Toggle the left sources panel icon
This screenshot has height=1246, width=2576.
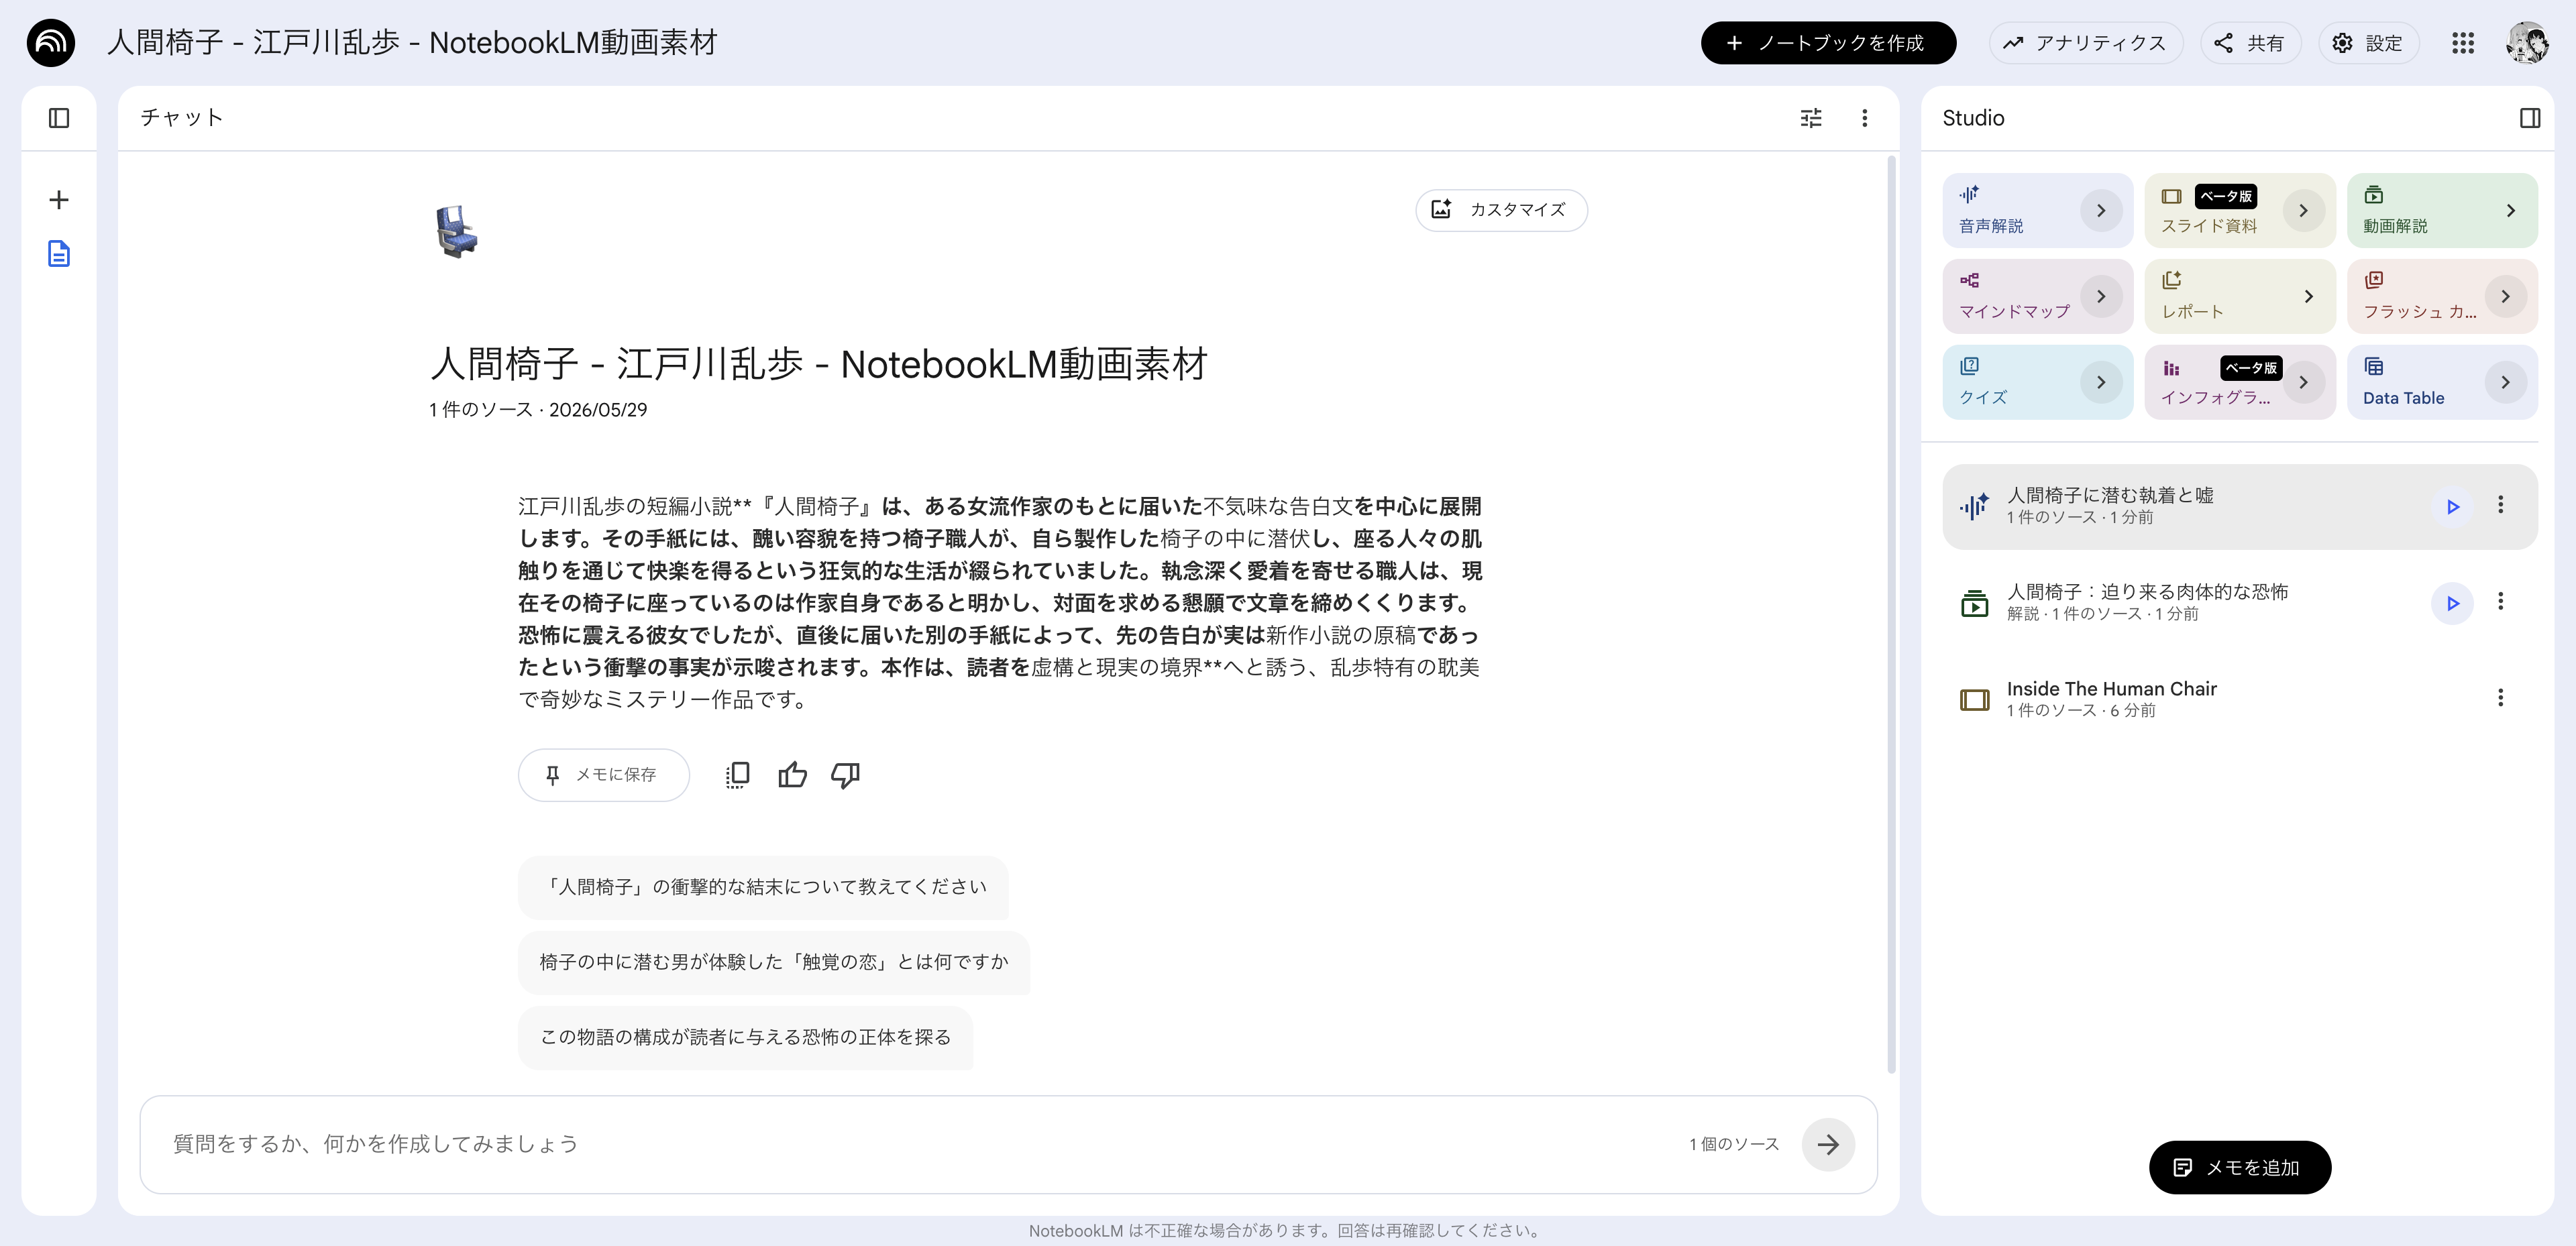59,118
